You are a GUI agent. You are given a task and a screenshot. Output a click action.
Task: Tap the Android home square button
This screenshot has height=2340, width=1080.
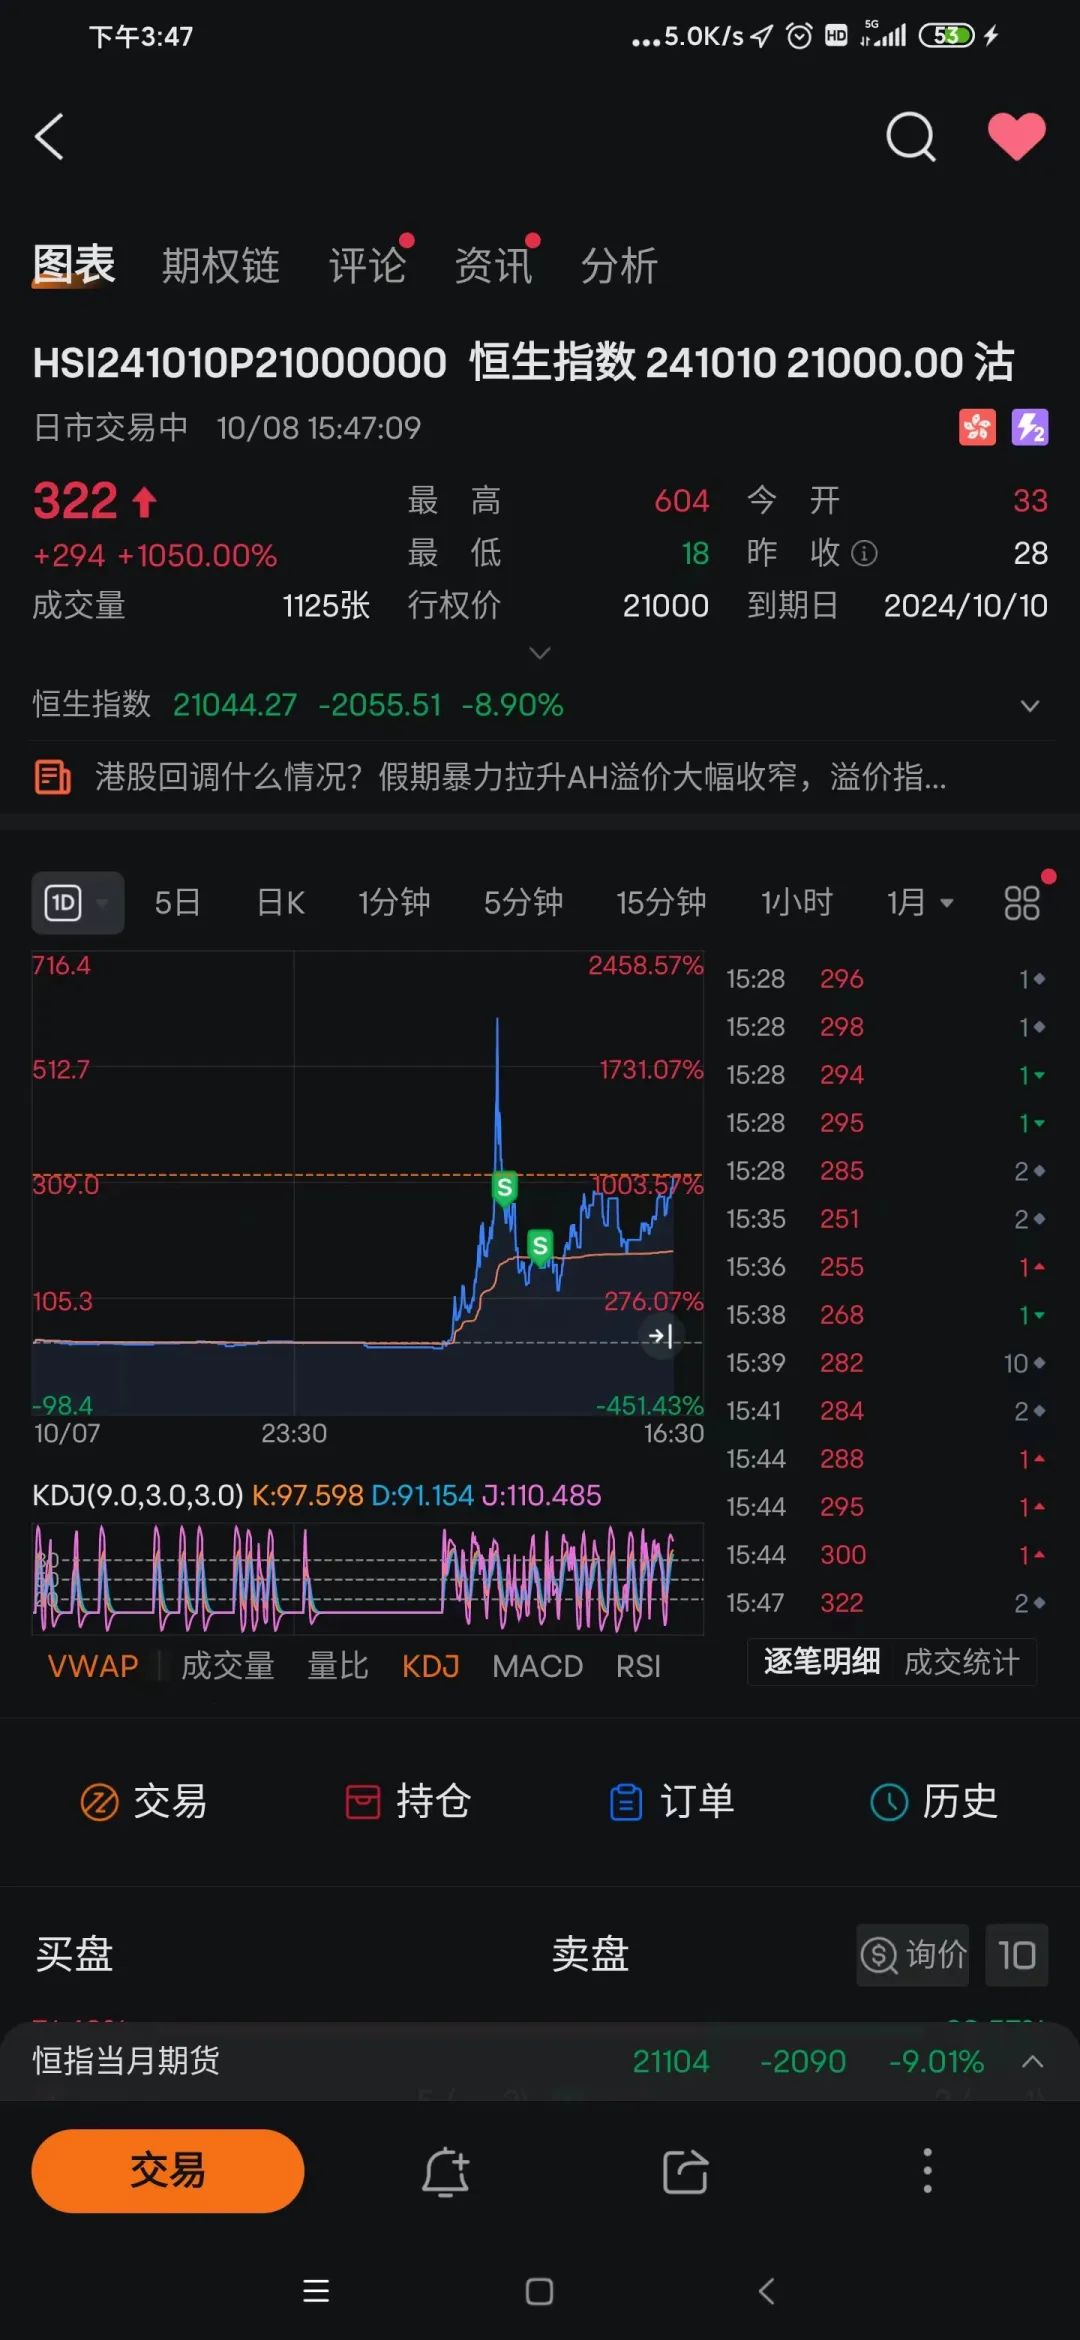(539, 2291)
